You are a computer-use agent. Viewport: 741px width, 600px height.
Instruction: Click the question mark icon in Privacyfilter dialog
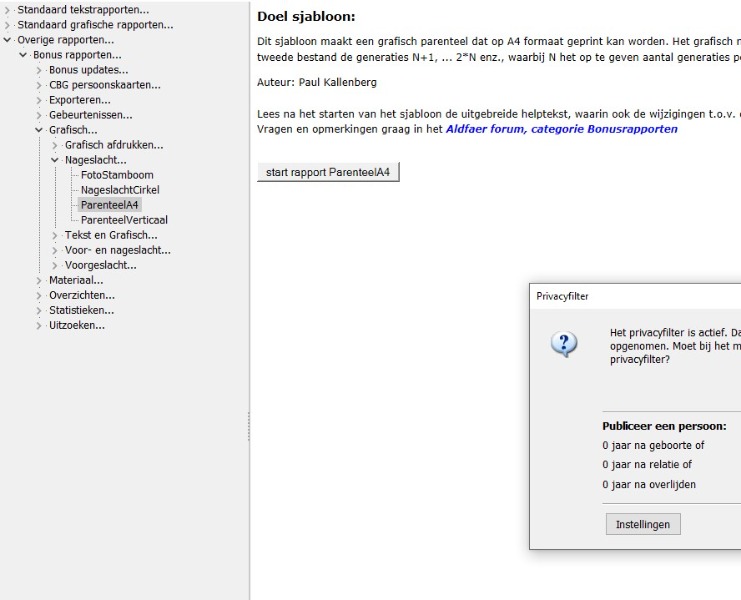point(564,345)
